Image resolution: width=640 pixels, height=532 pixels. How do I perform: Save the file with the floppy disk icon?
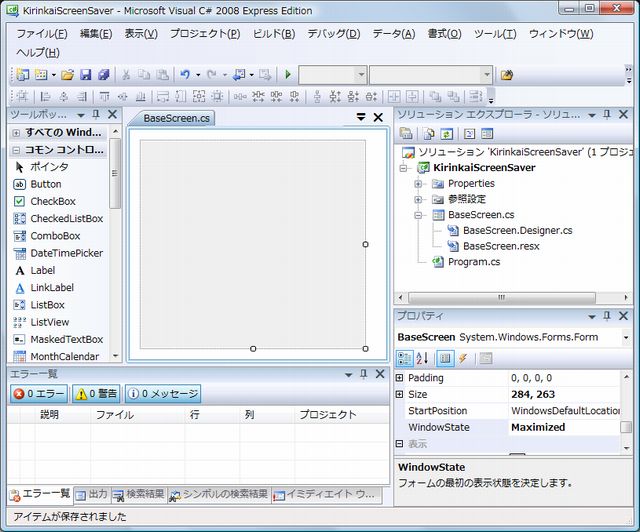(x=85, y=75)
